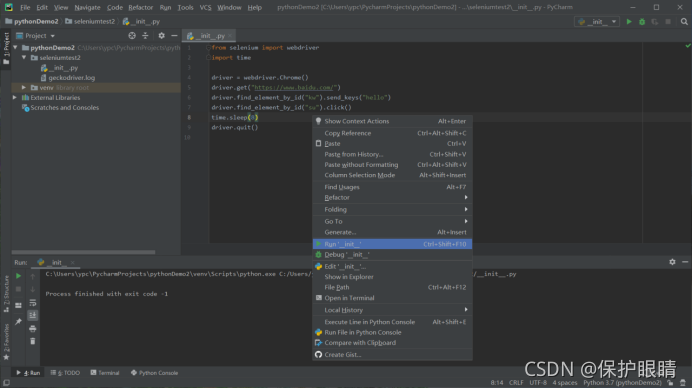Click the lock icon in status bar

[x=670, y=383]
